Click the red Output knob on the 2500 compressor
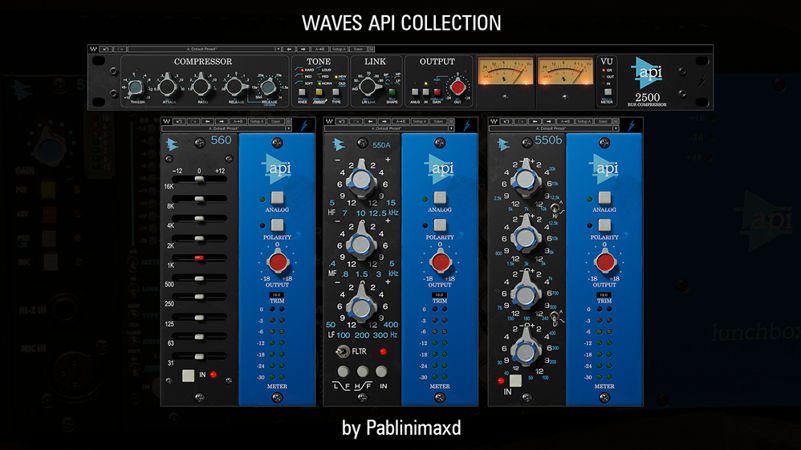Viewport: 801px width, 450px height. pyautogui.click(x=459, y=85)
